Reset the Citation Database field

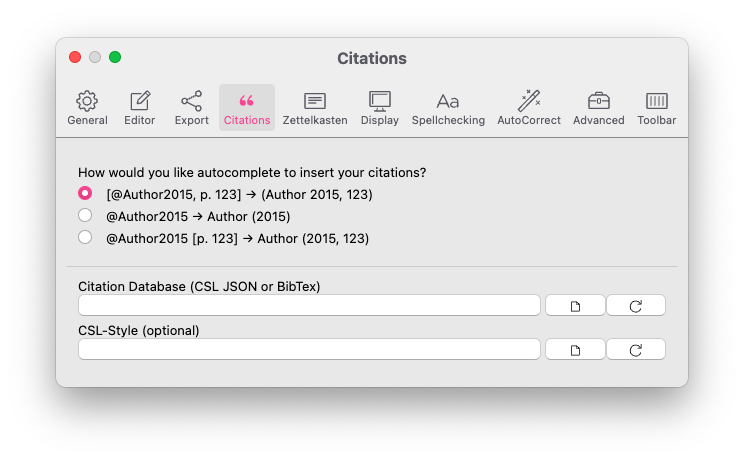pos(636,306)
